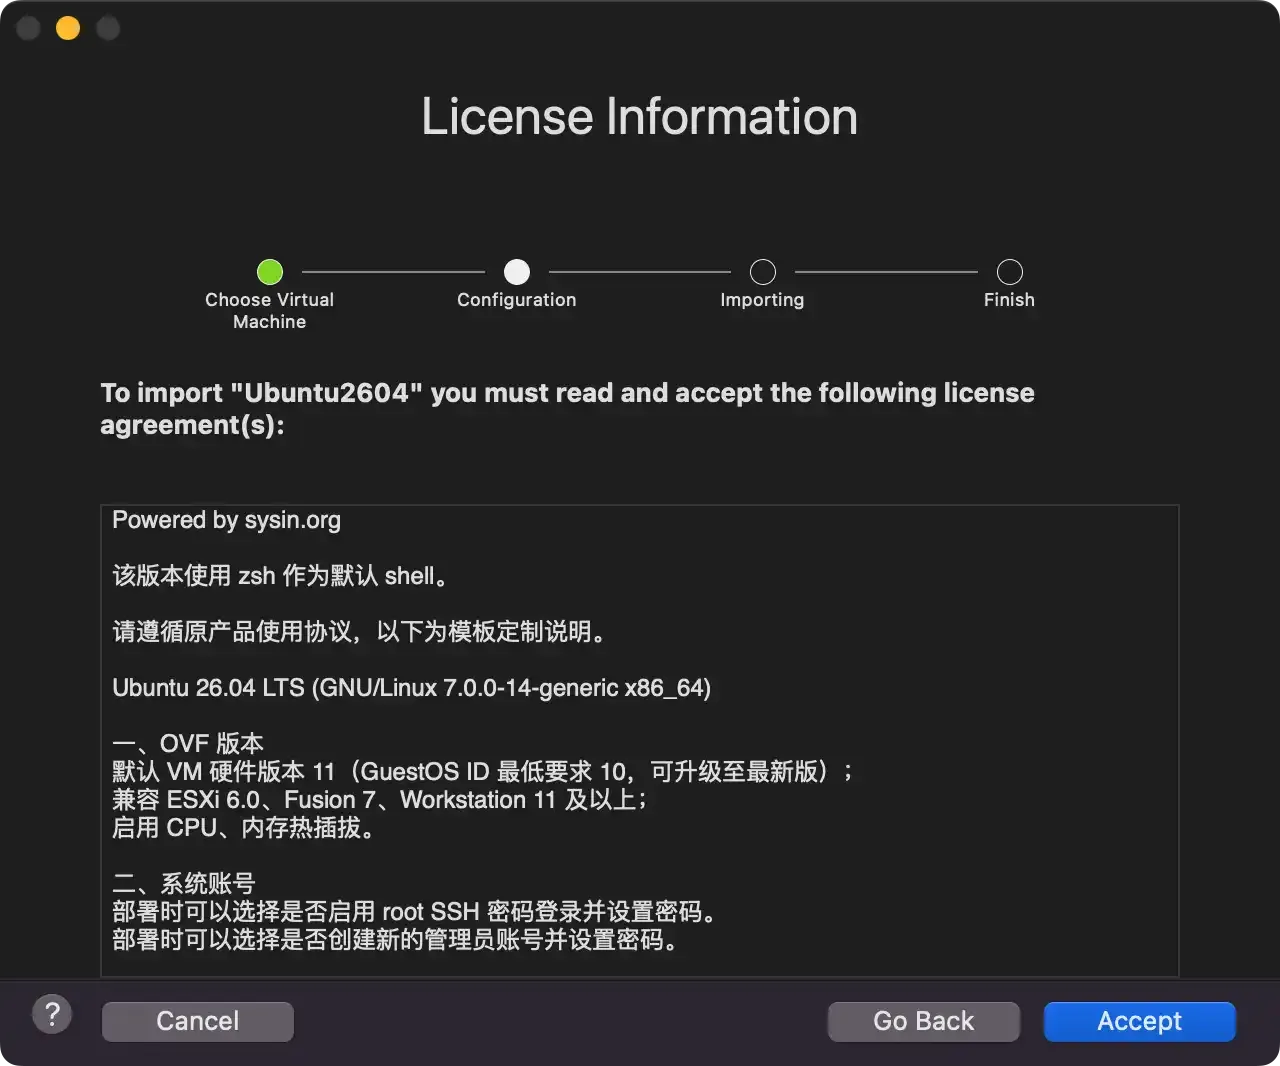Click the 'Importing' step label
The image size is (1280, 1066).
tap(762, 300)
